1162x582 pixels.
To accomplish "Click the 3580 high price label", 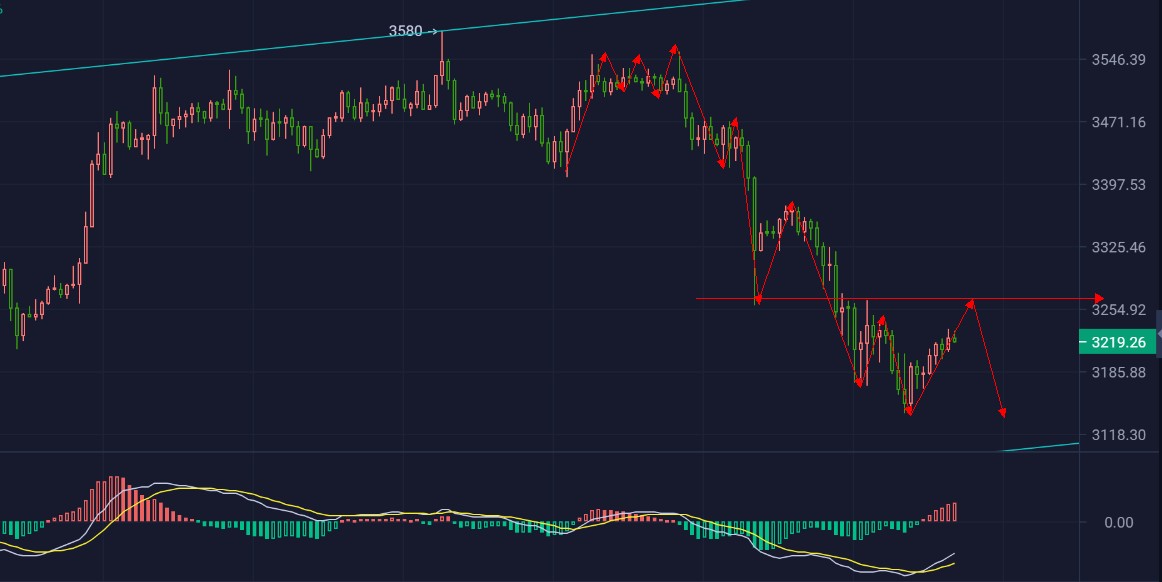I will (405, 31).
